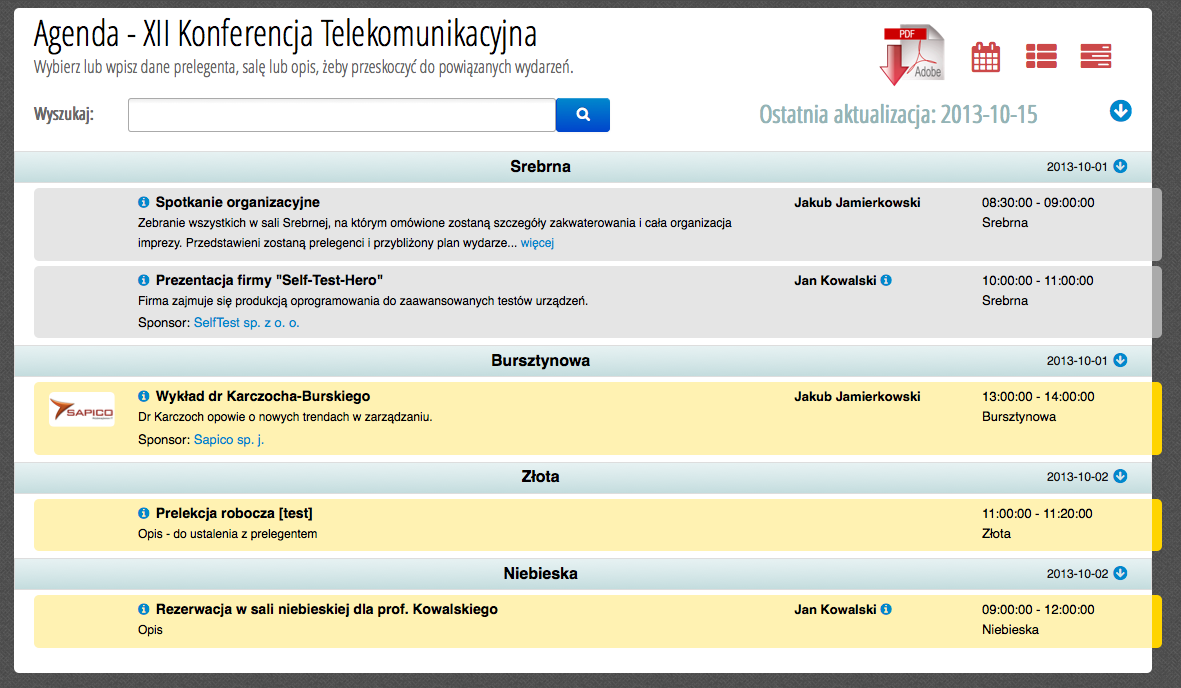Image resolution: width=1181 pixels, height=688 pixels.
Task: Open info icon for Spotkanie organizacyjne
Action: click(144, 202)
